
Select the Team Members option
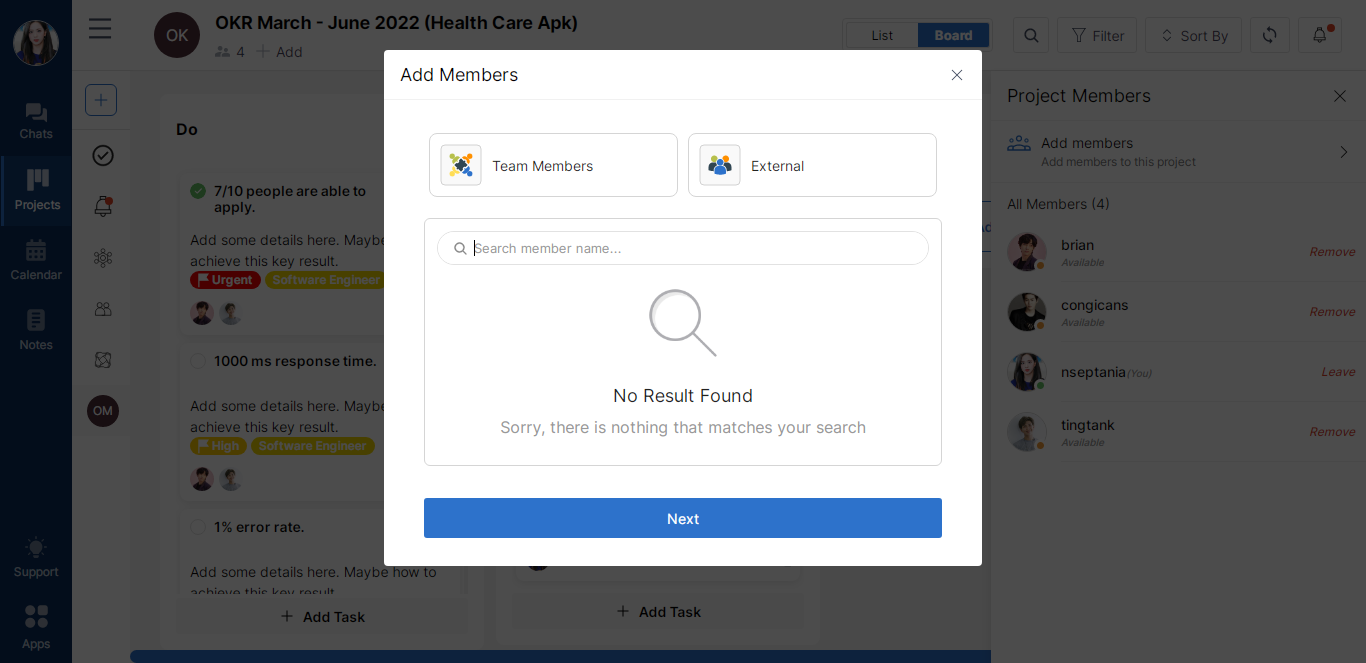(x=553, y=165)
